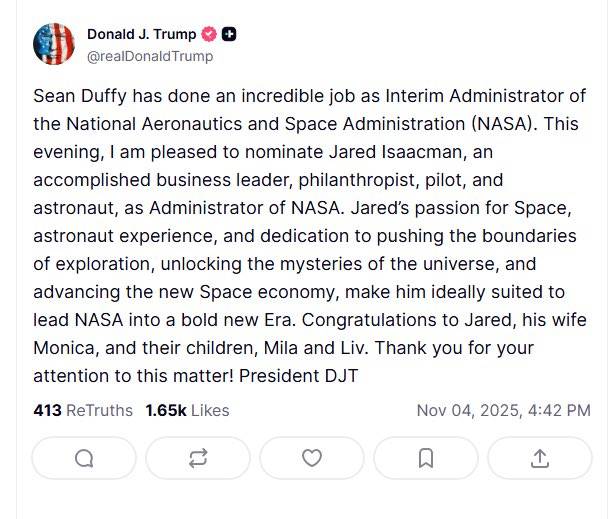View the 1.65k Likes list
The height and width of the screenshot is (519, 615).
[187, 410]
